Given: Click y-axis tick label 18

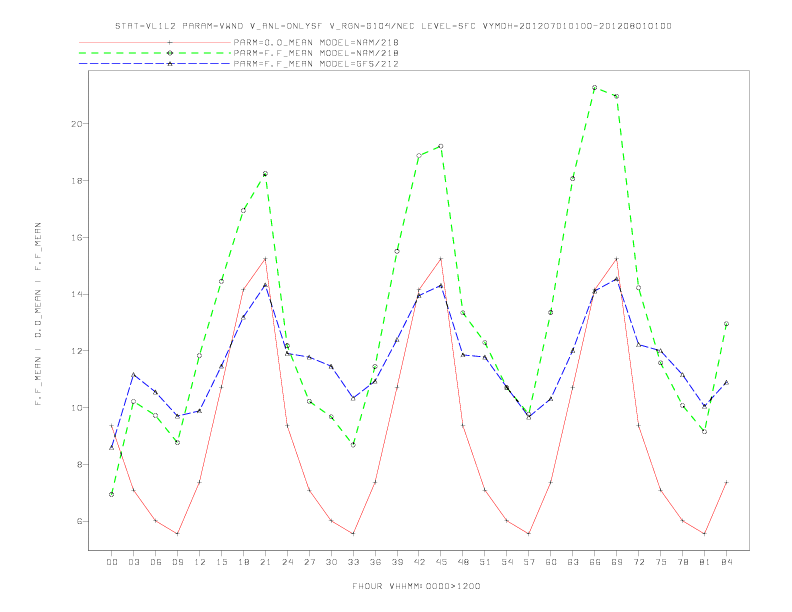Looking at the screenshot, I should pos(76,180).
